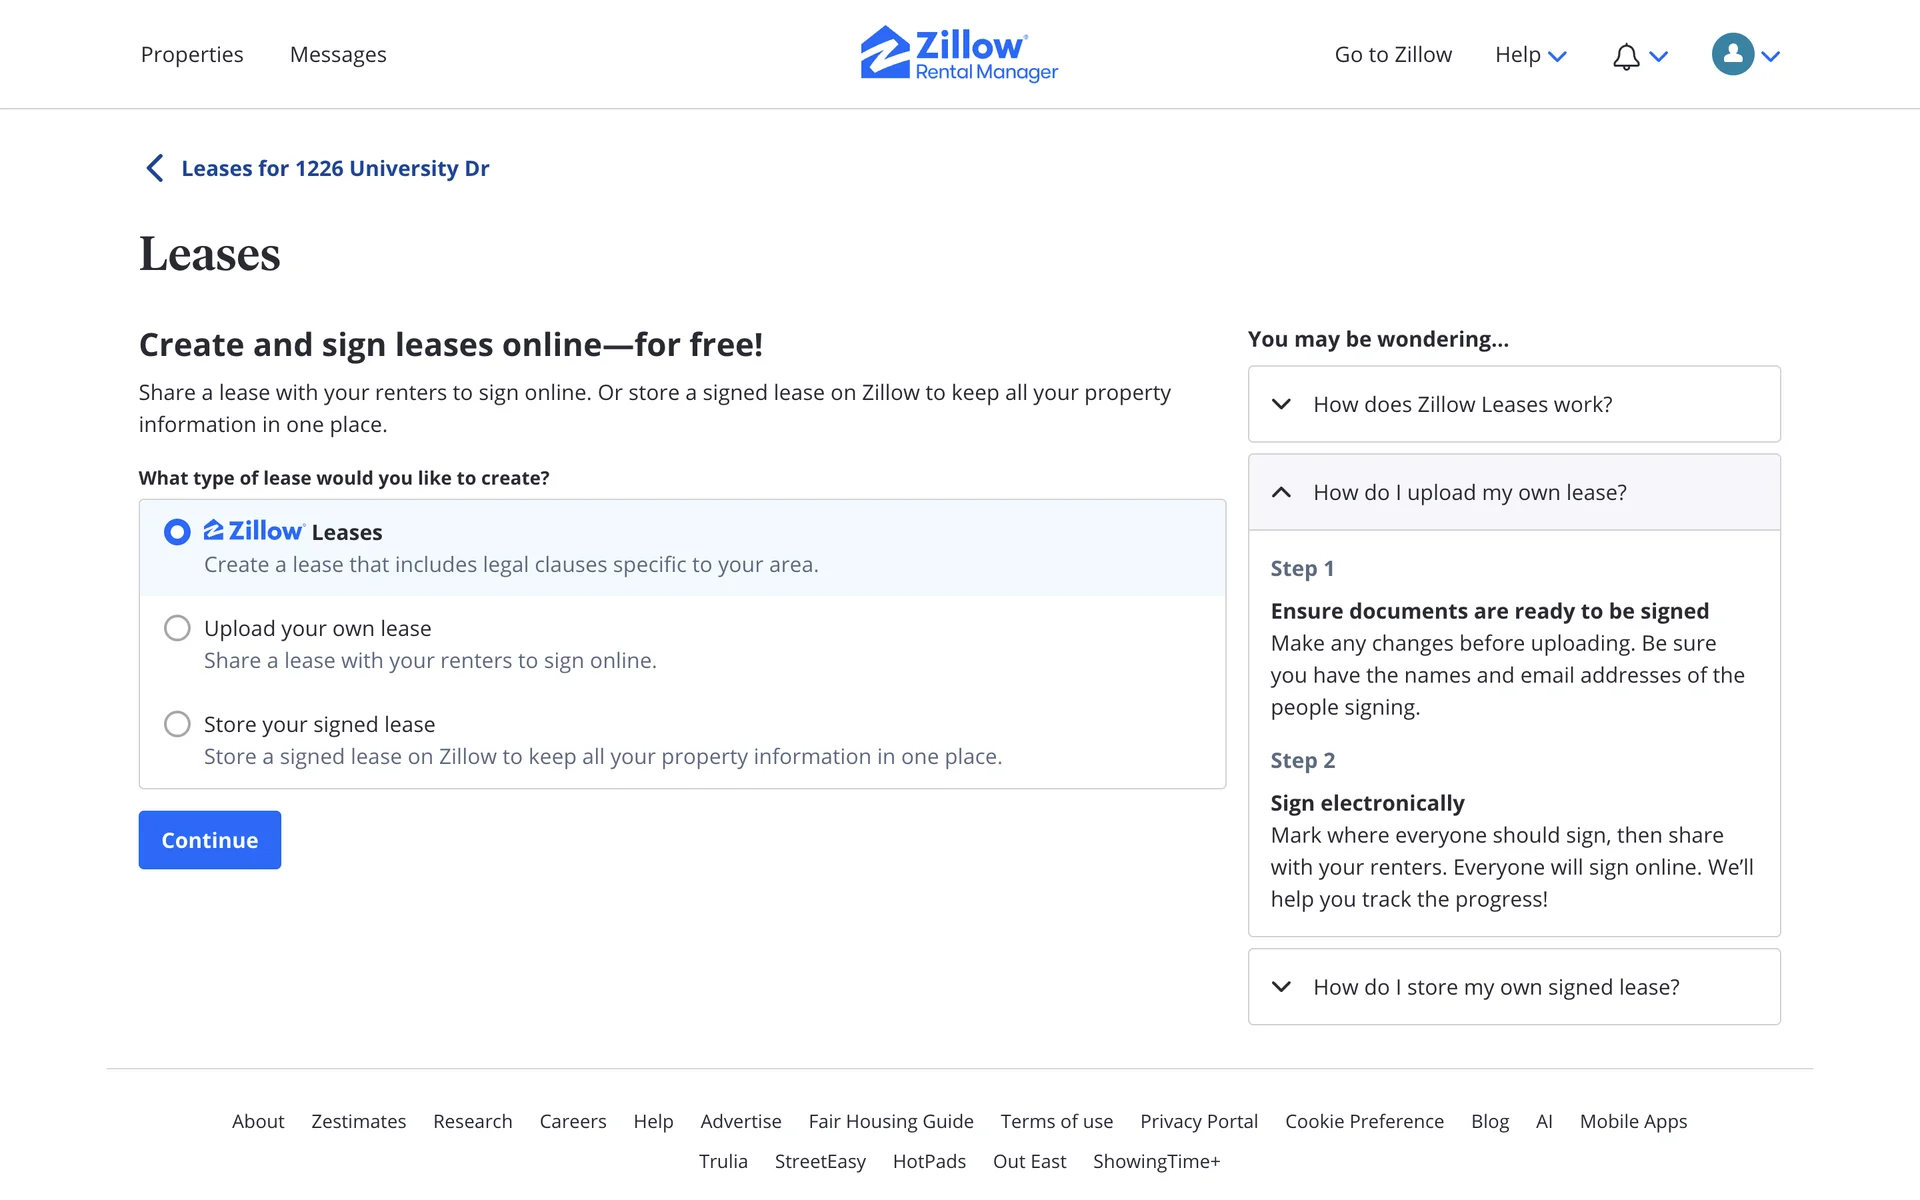Open the Fair Housing Guide footer link
Image resolution: width=1920 pixels, height=1200 pixels.
[x=891, y=1121]
